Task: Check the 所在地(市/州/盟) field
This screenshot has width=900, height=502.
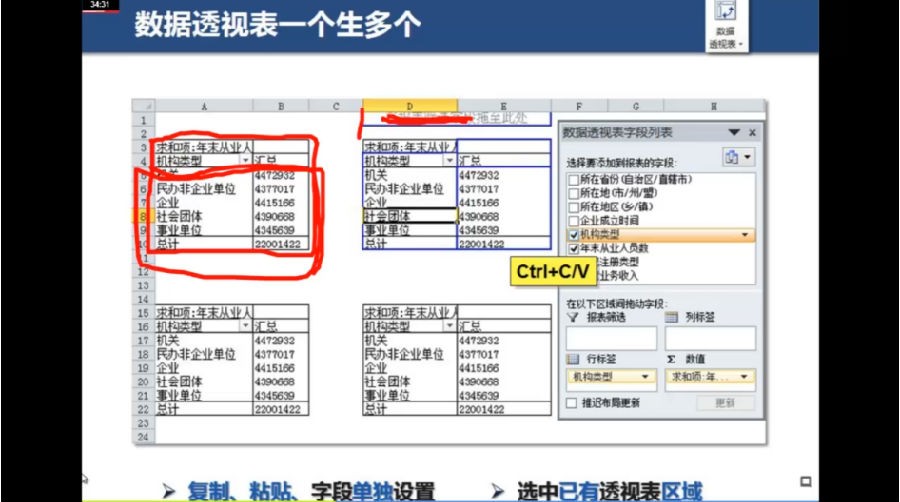Action: click(x=573, y=193)
